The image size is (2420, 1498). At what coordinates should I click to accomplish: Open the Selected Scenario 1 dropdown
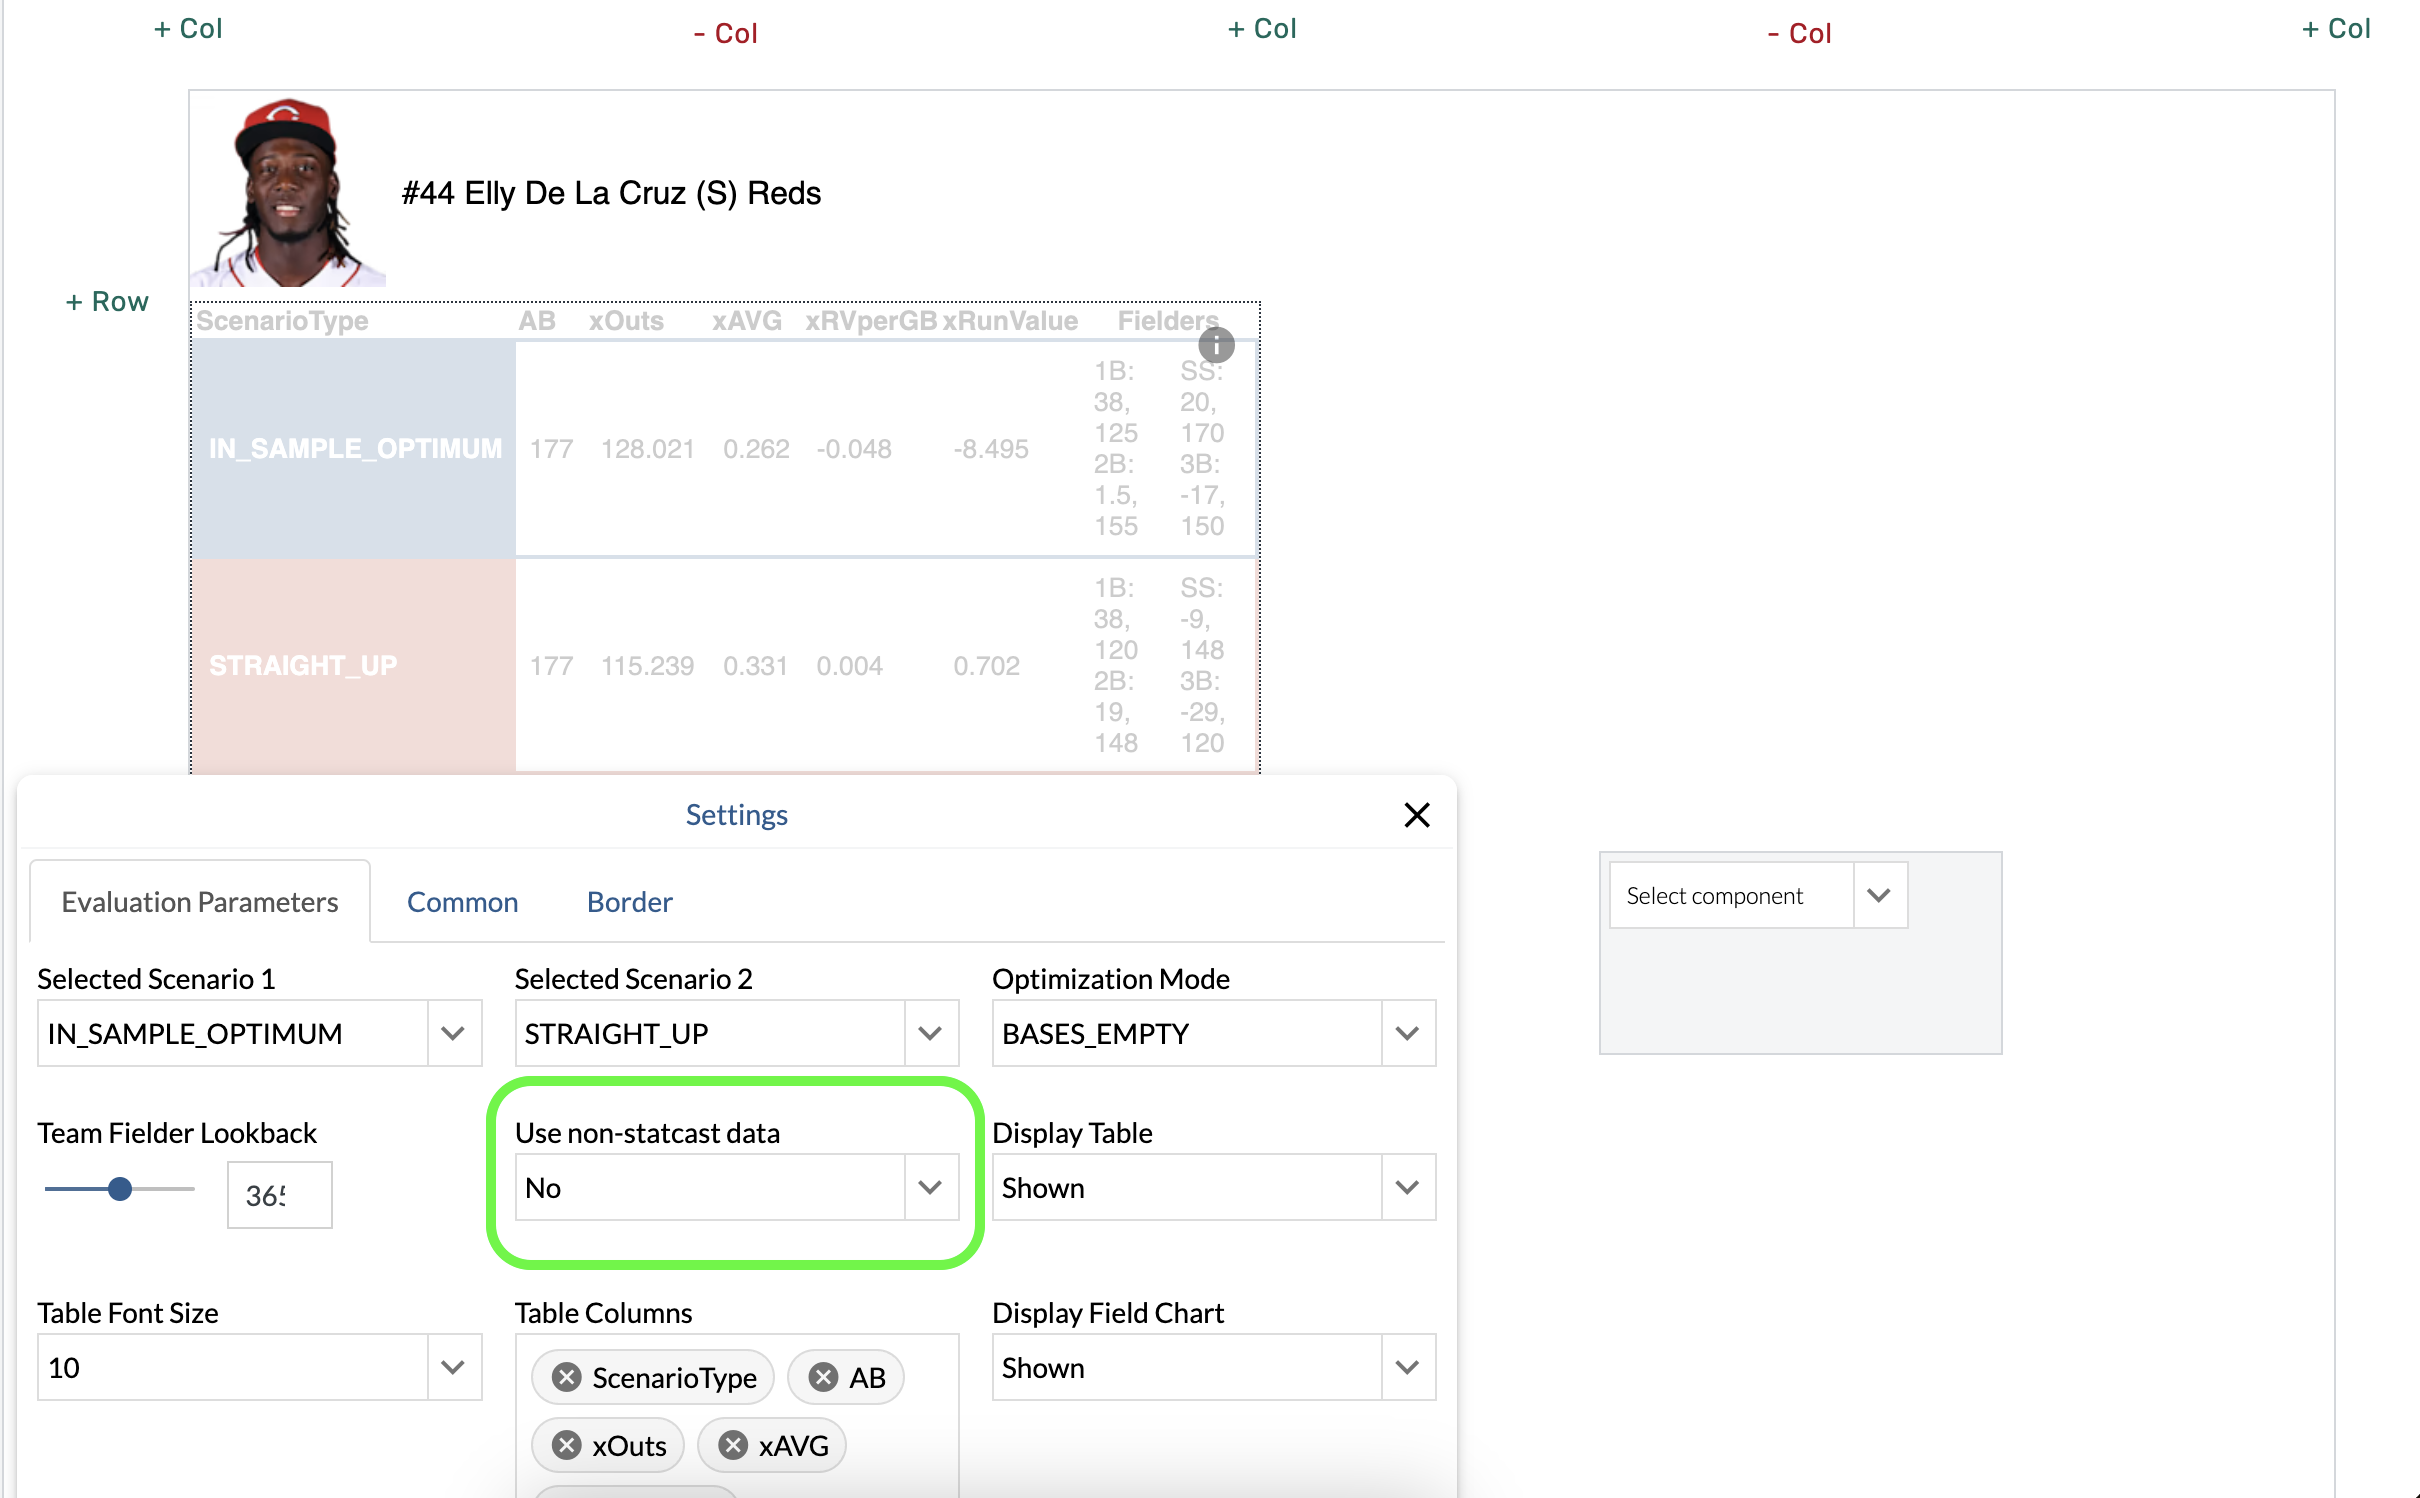[x=453, y=1033]
